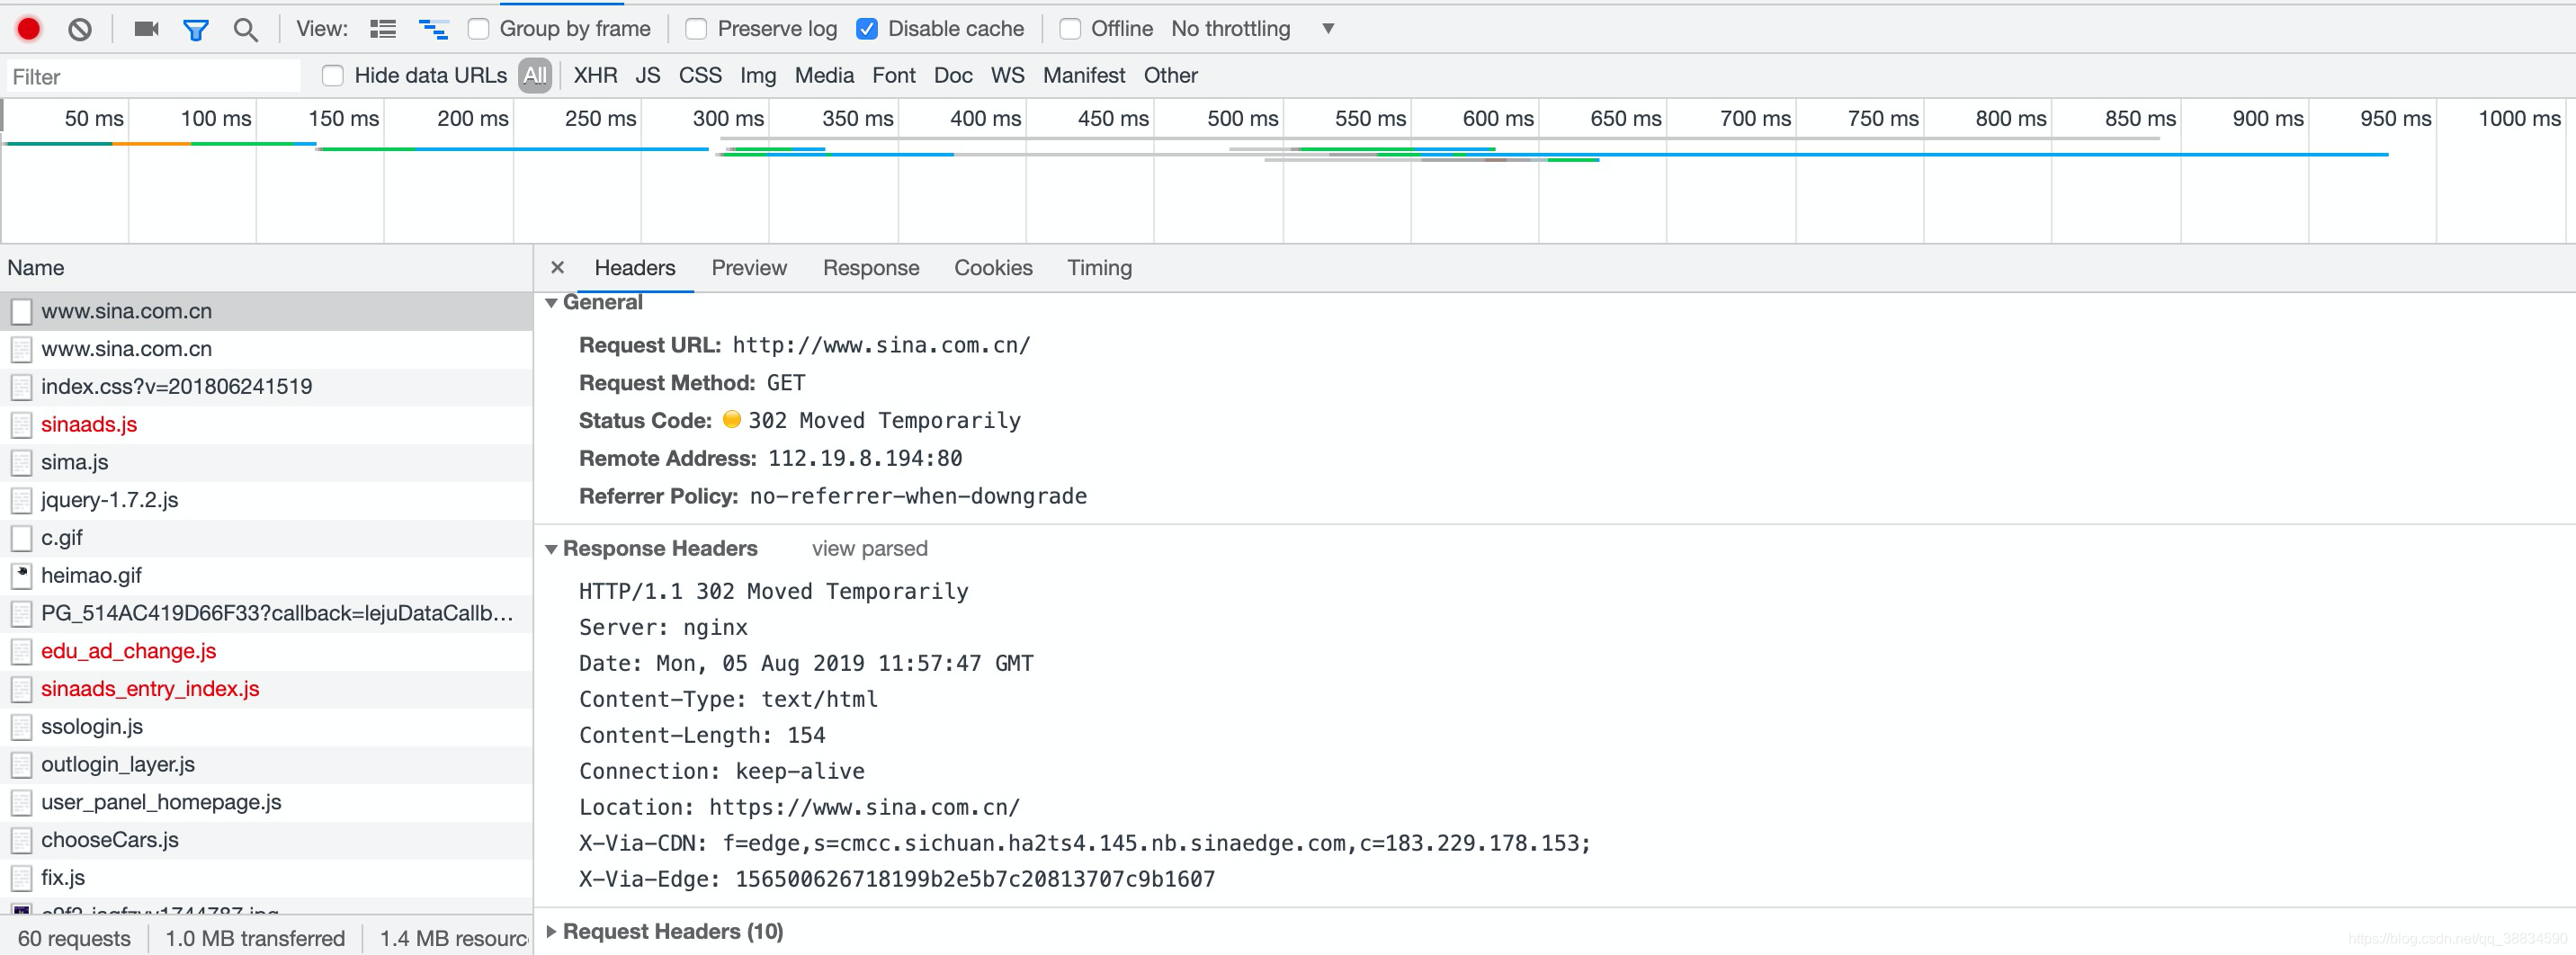Open the network search magnifier
Image resolution: width=2576 pixels, height=955 pixels.
[x=245, y=30]
